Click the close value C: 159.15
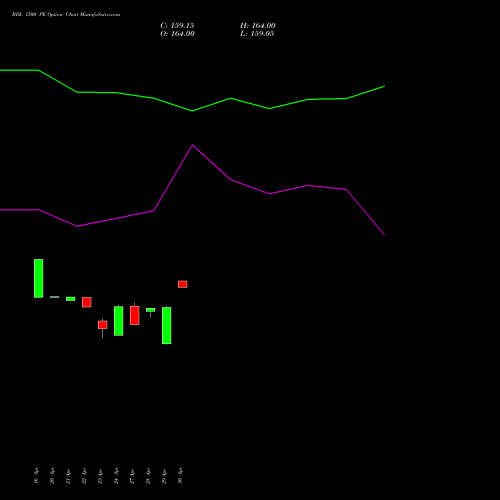 point(177,26)
